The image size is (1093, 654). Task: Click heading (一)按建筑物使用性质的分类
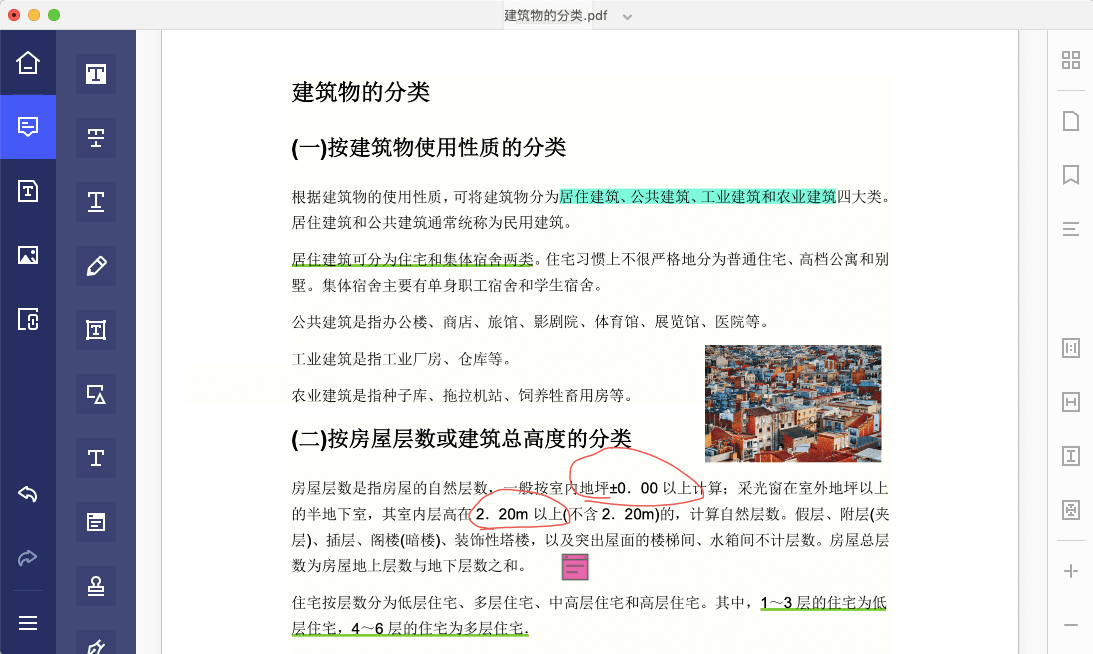pos(429,148)
